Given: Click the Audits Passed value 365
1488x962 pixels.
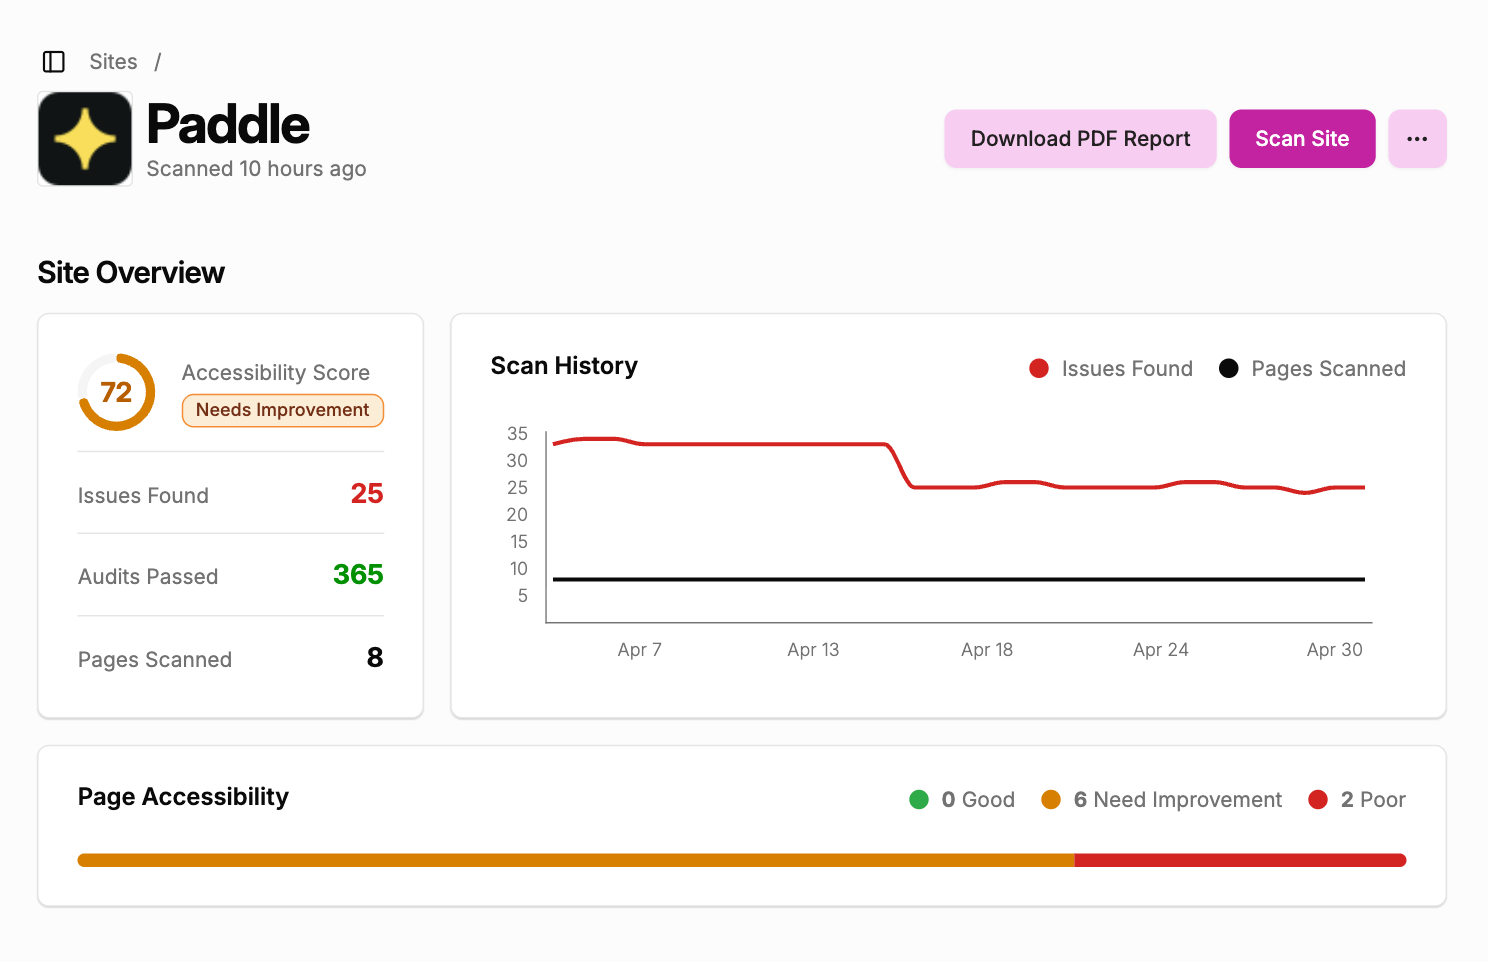Looking at the screenshot, I should pyautogui.click(x=358, y=575).
